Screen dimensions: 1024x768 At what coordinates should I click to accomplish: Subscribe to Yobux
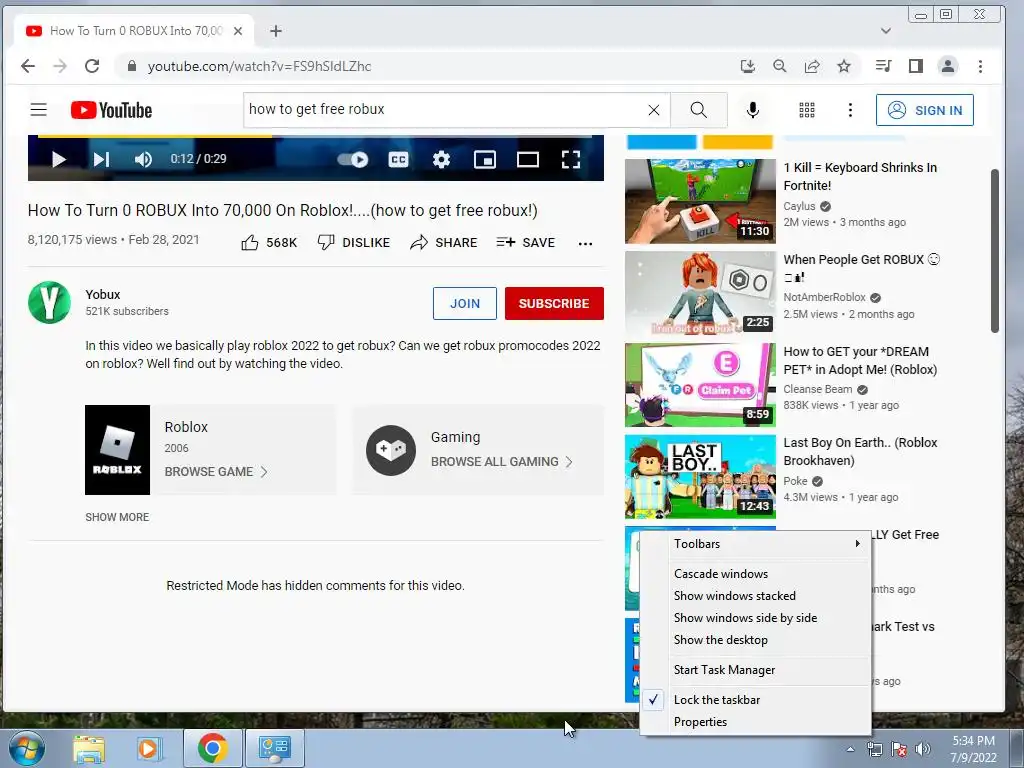[554, 304]
